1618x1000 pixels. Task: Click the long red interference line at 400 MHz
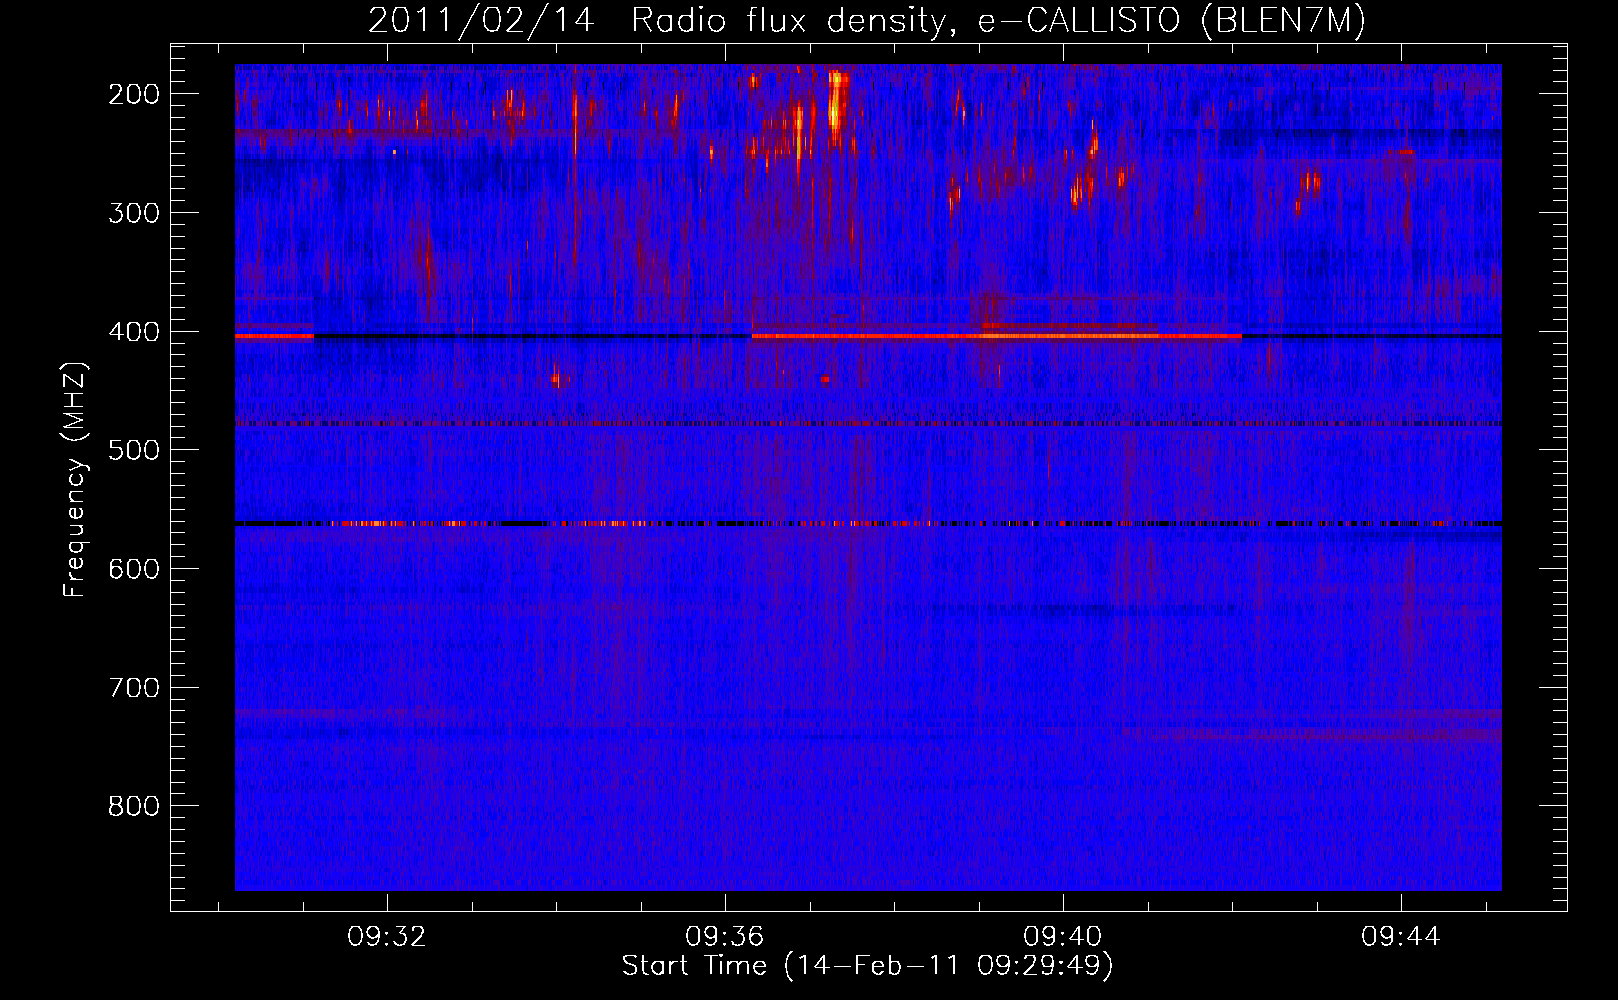click(996, 336)
